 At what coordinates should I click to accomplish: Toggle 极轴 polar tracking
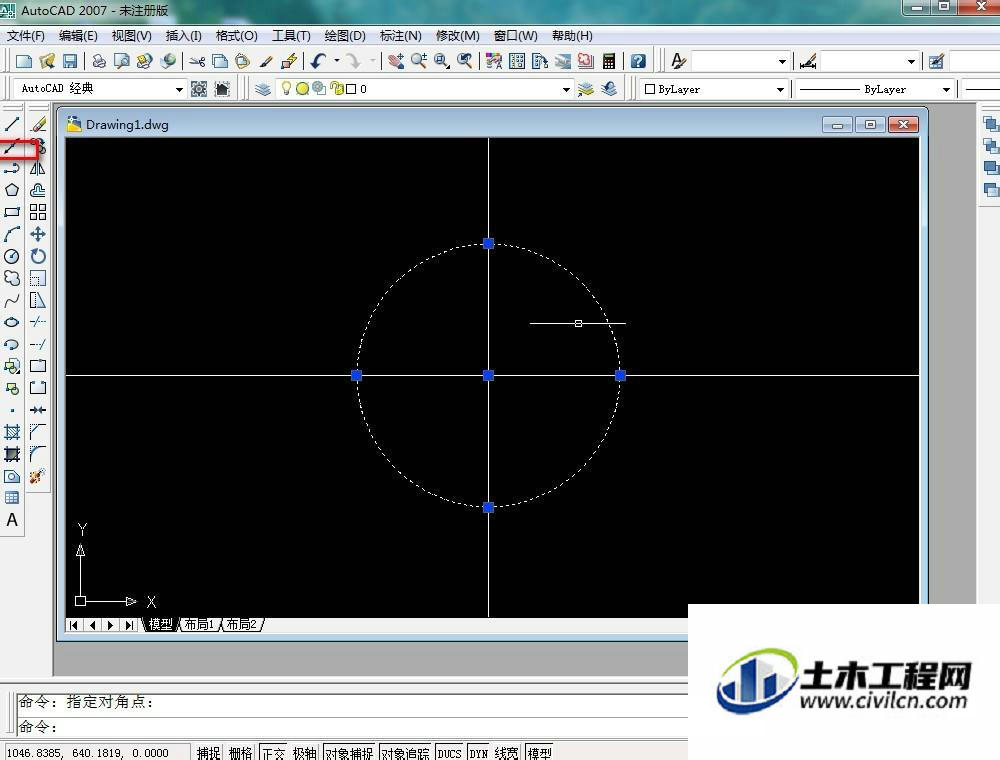tap(305, 753)
